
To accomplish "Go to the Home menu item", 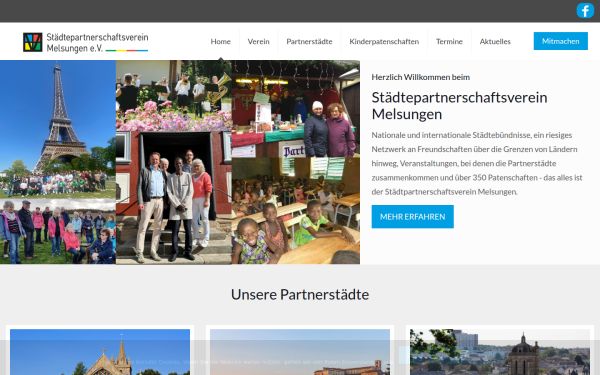I will click(220, 41).
